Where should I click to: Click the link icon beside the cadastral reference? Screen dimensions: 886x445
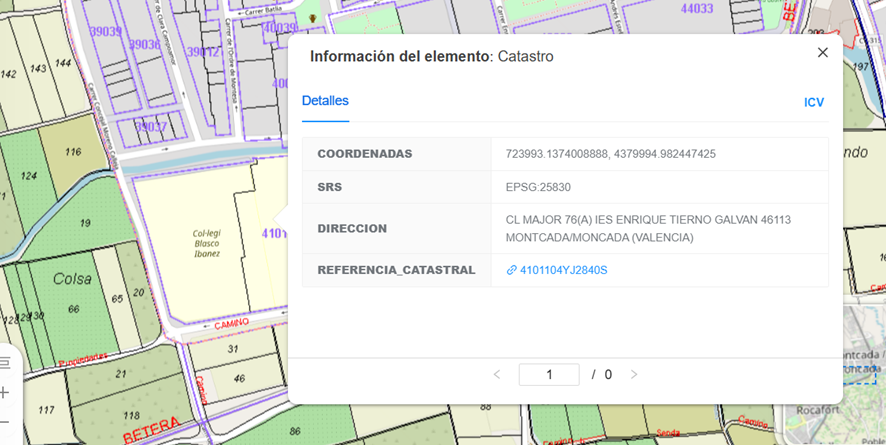pyautogui.click(x=511, y=270)
